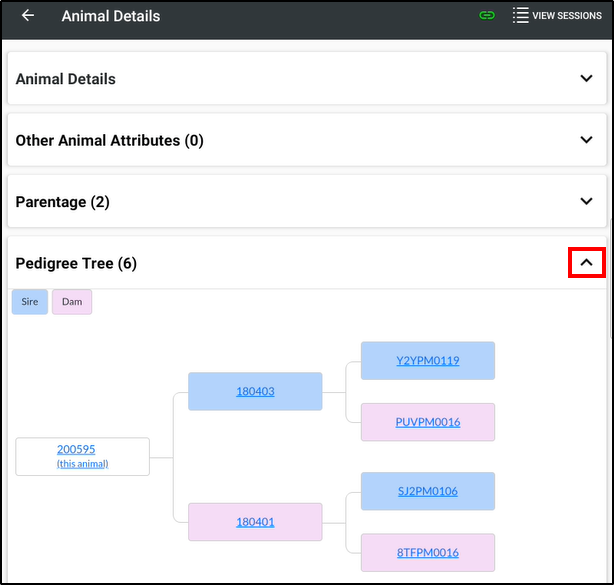The width and height of the screenshot is (614, 585).
Task: Click the blue Sire legend swatch
Action: [30, 302]
